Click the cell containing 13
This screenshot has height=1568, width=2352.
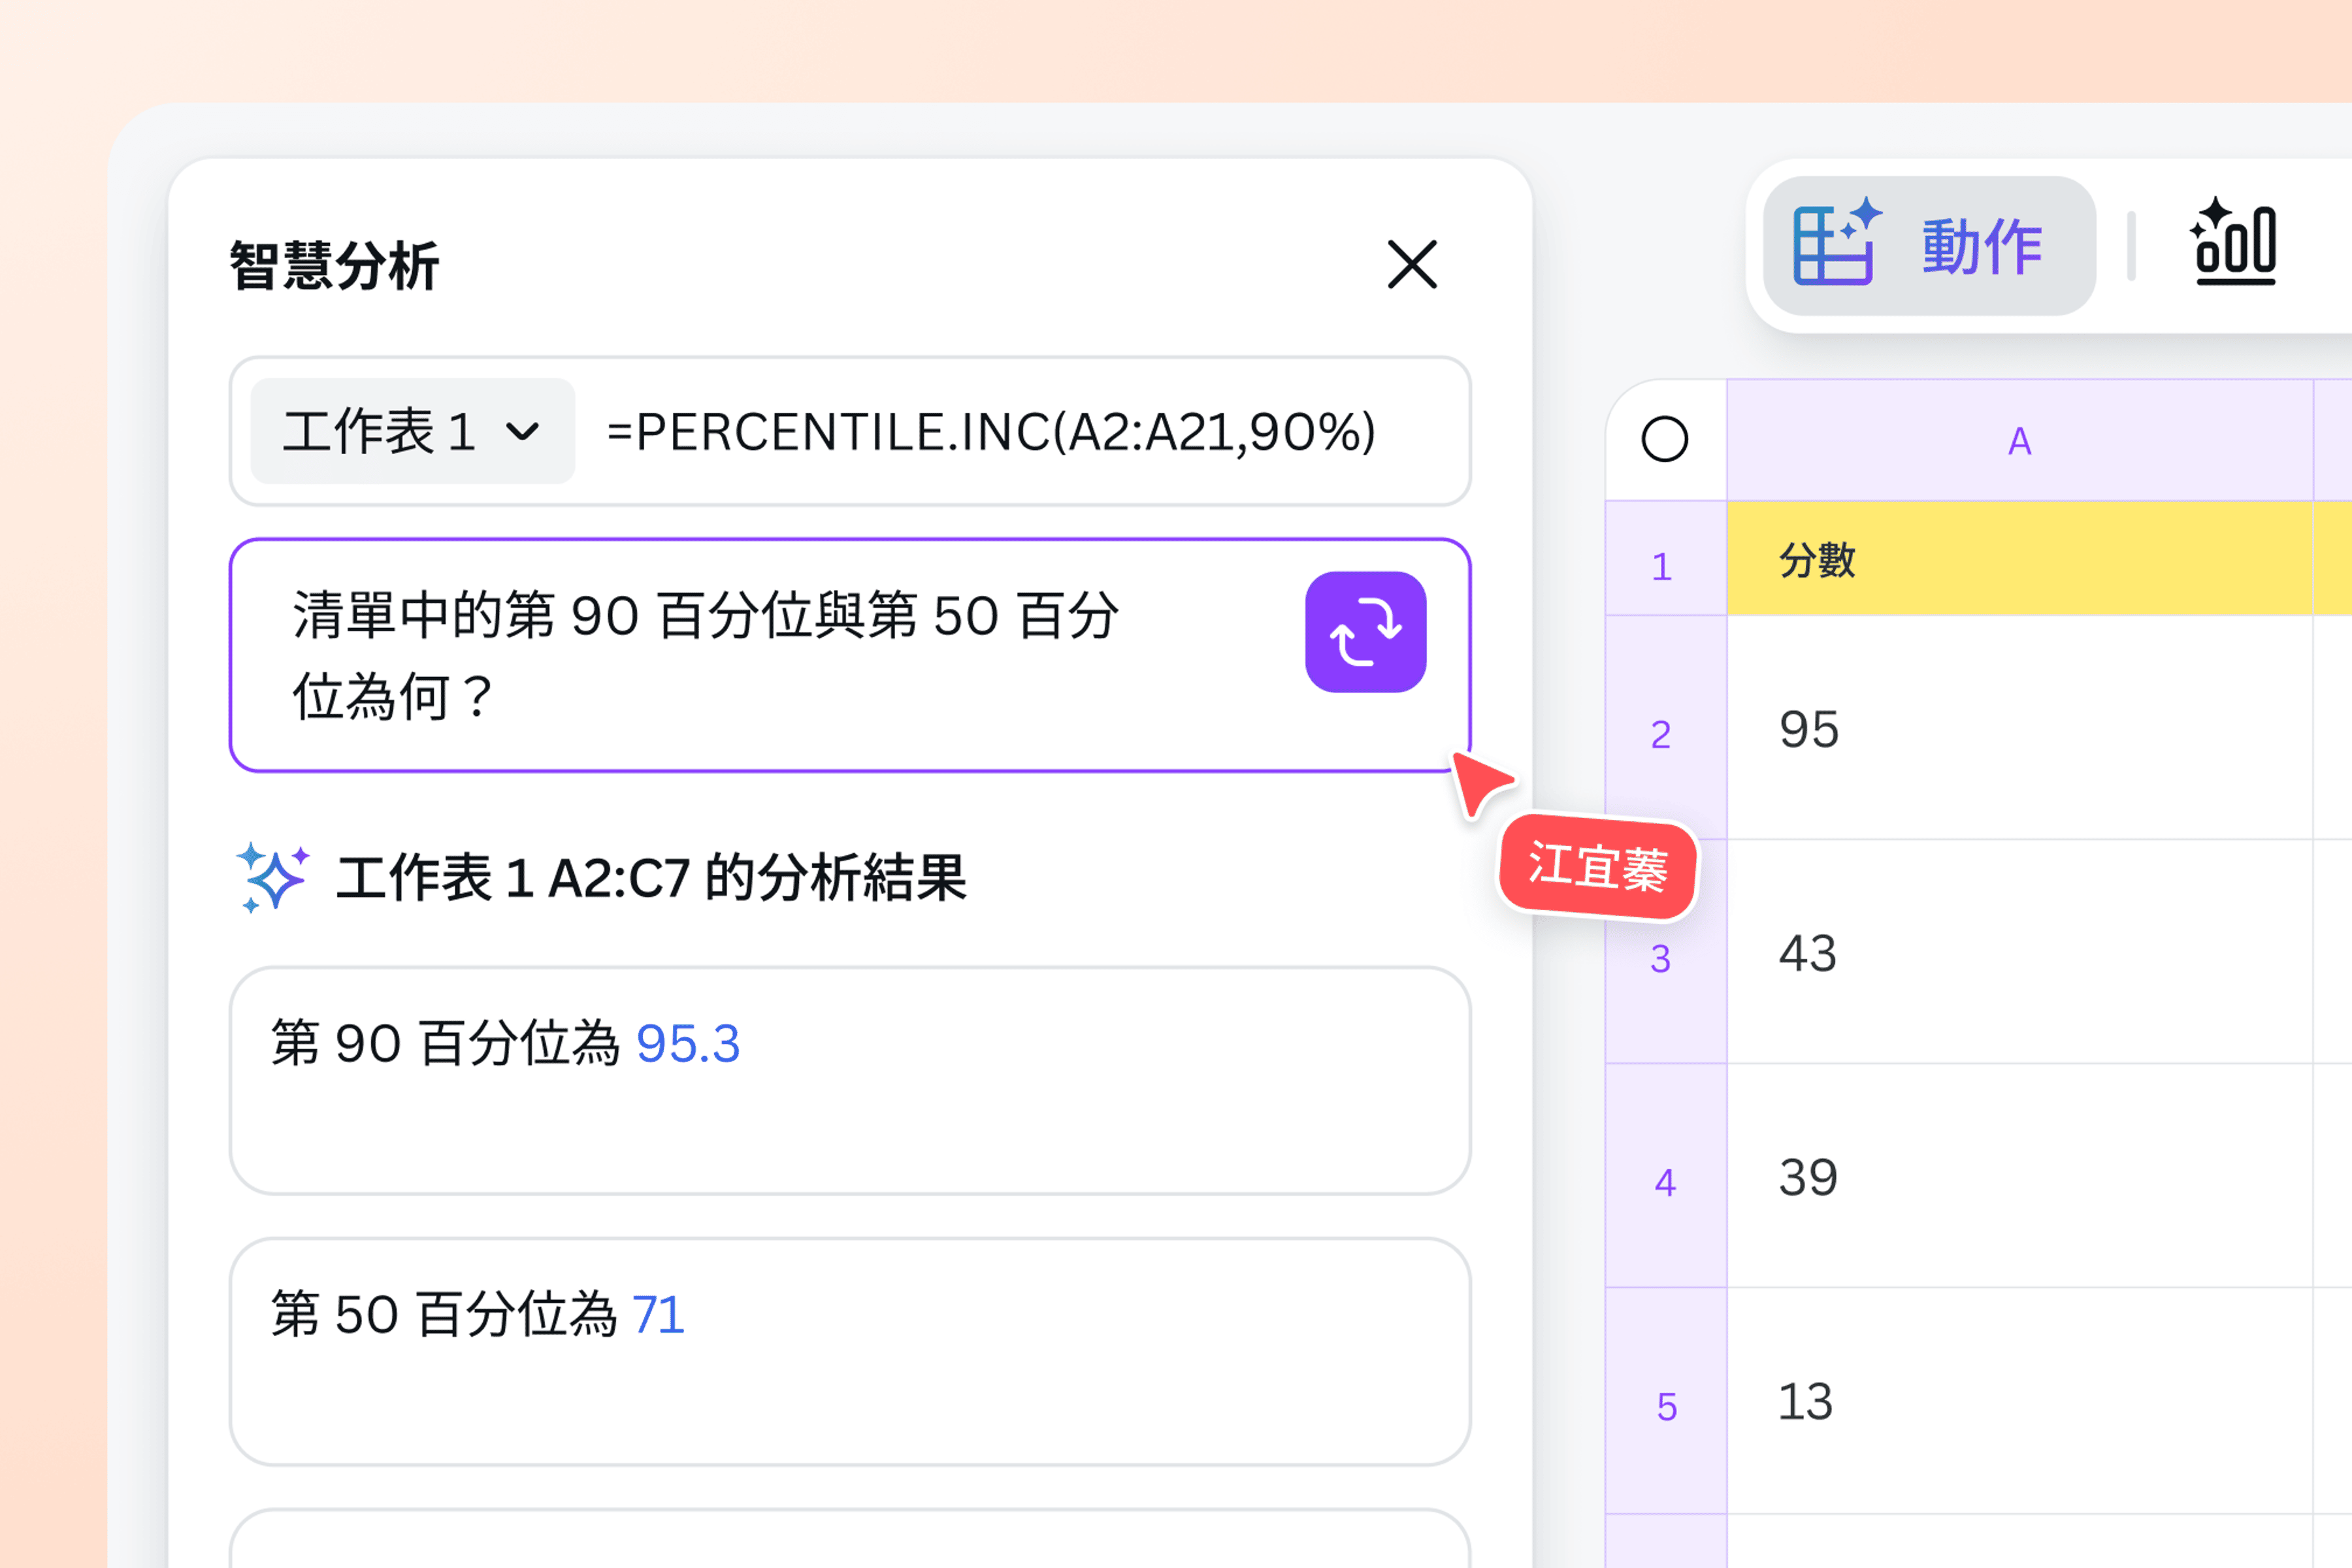click(x=2020, y=1400)
